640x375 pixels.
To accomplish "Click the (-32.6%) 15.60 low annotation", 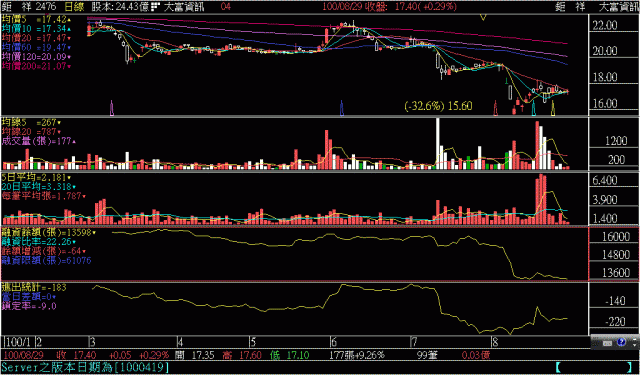I will click(x=438, y=106).
